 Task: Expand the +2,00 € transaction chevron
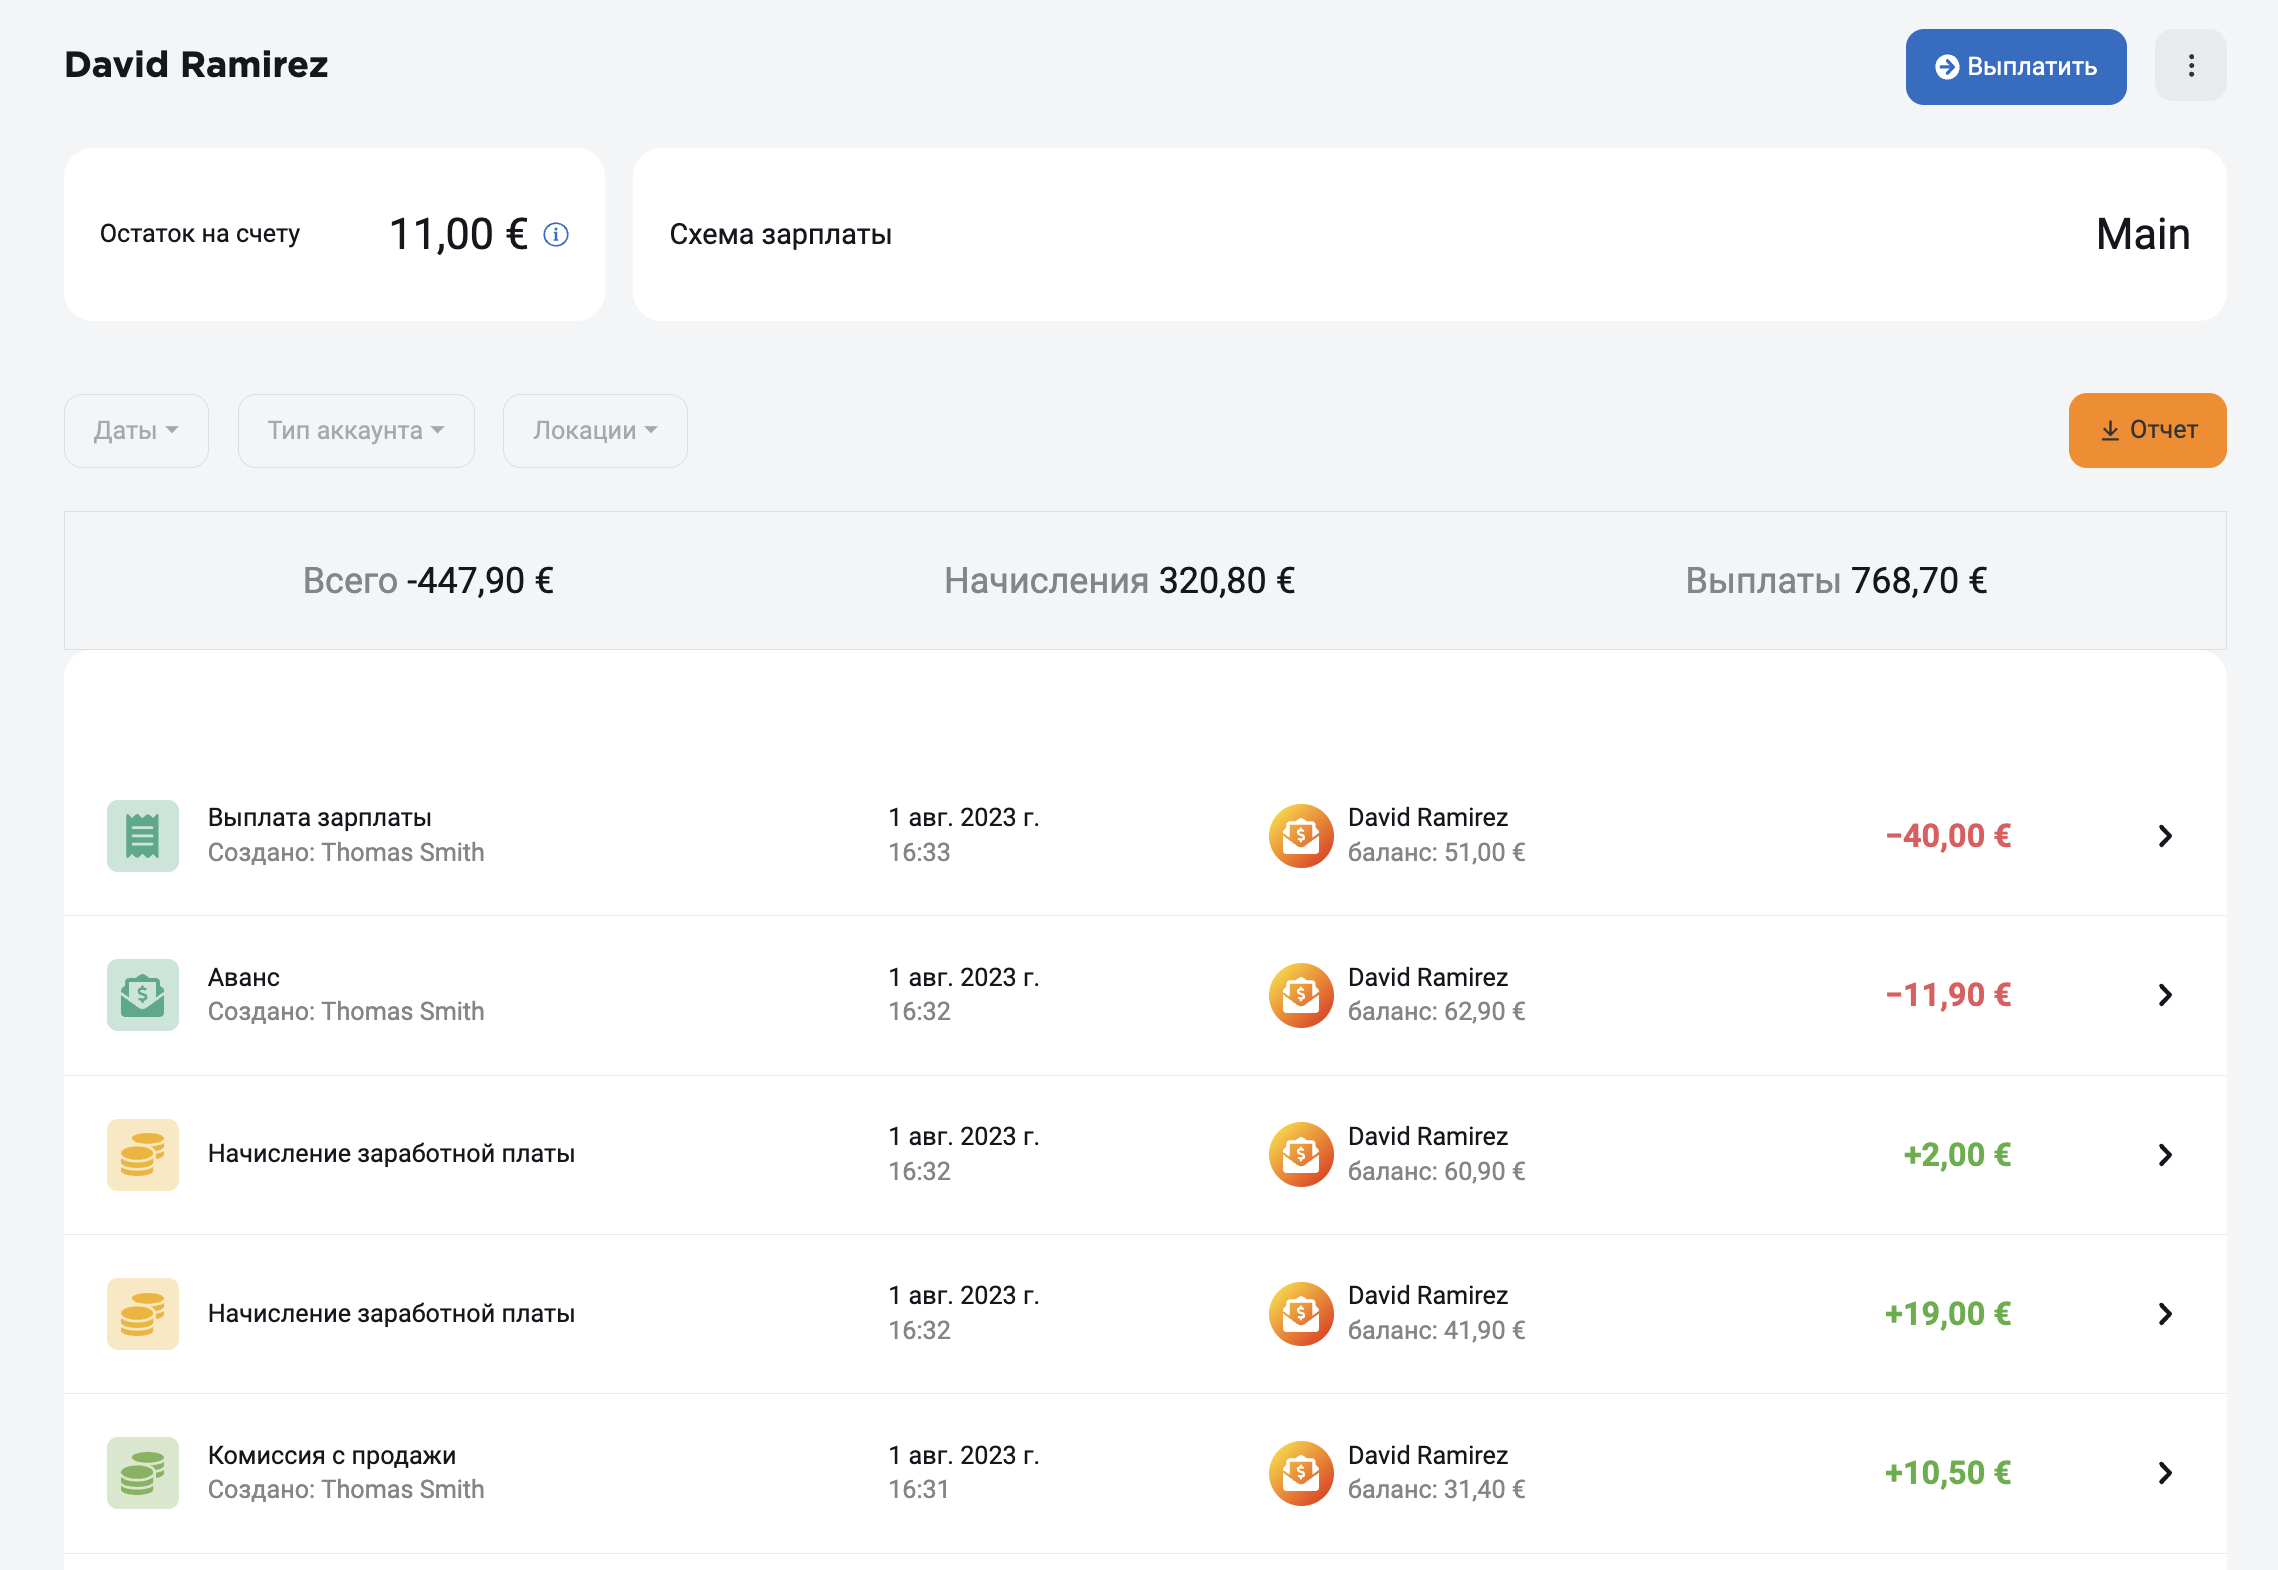point(2165,1154)
